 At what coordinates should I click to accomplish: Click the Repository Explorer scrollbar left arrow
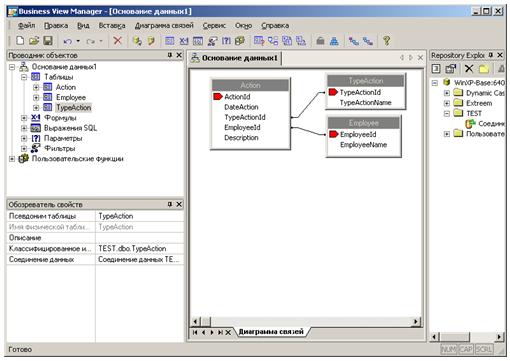pyautogui.click(x=434, y=337)
